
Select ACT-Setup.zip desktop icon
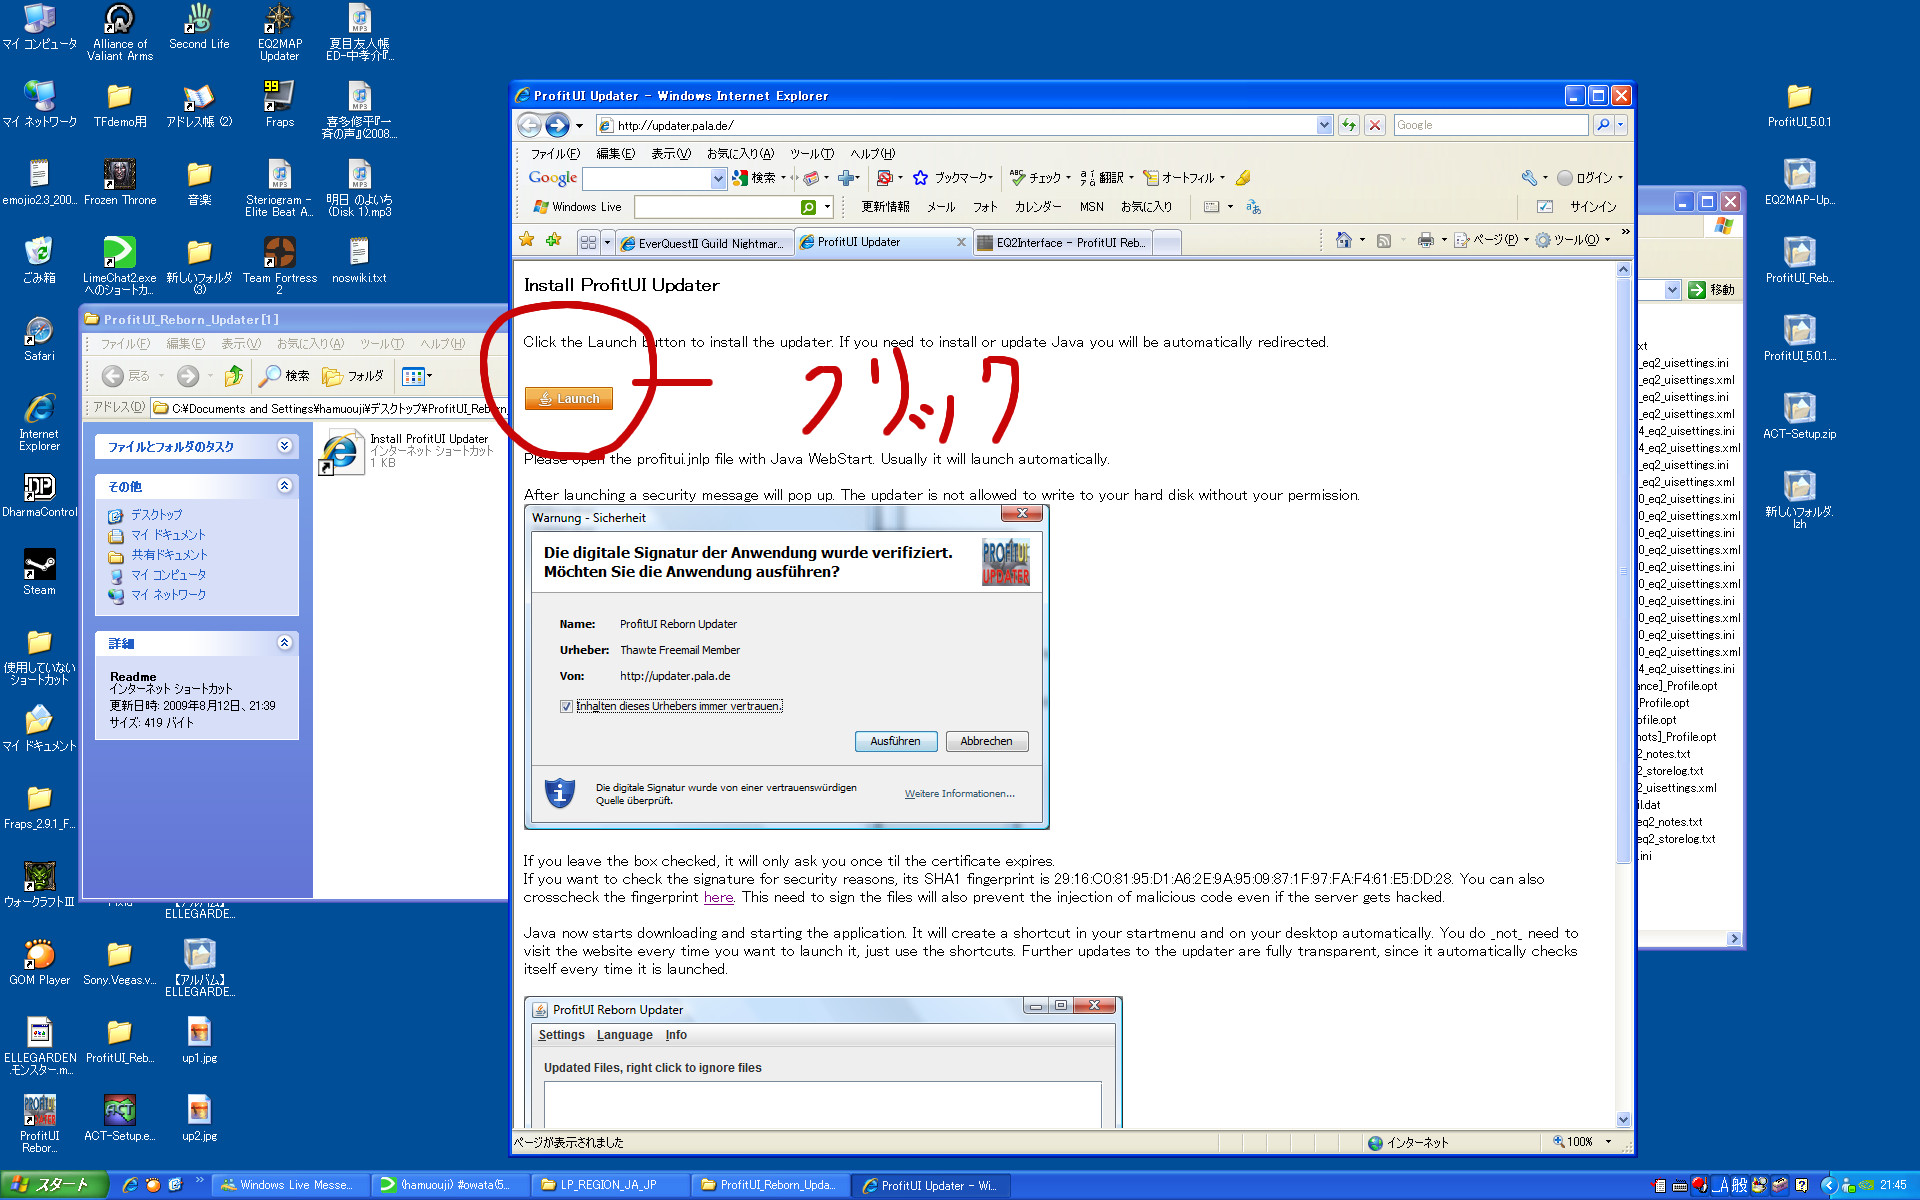tap(1799, 417)
